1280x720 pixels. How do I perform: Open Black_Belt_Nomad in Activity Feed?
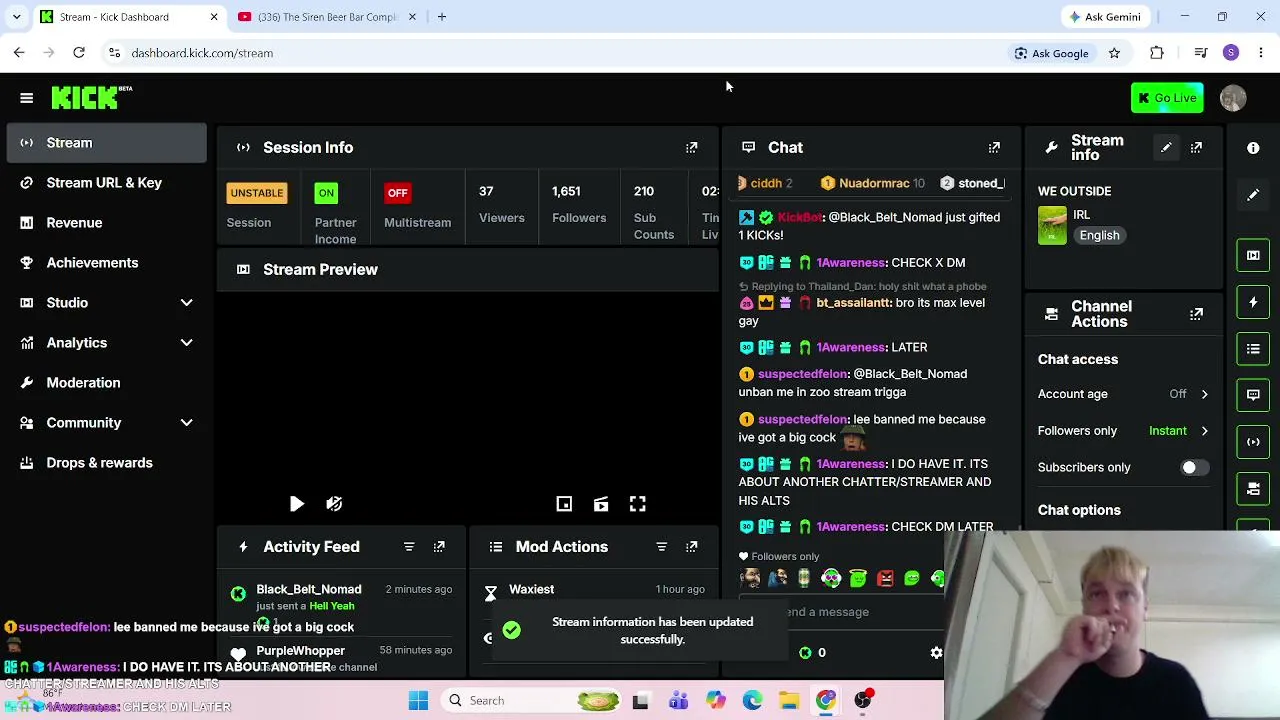[x=308, y=589]
